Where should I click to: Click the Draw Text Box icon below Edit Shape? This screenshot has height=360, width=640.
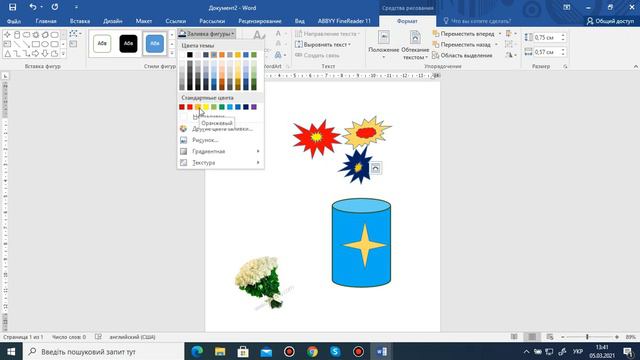(73, 44)
